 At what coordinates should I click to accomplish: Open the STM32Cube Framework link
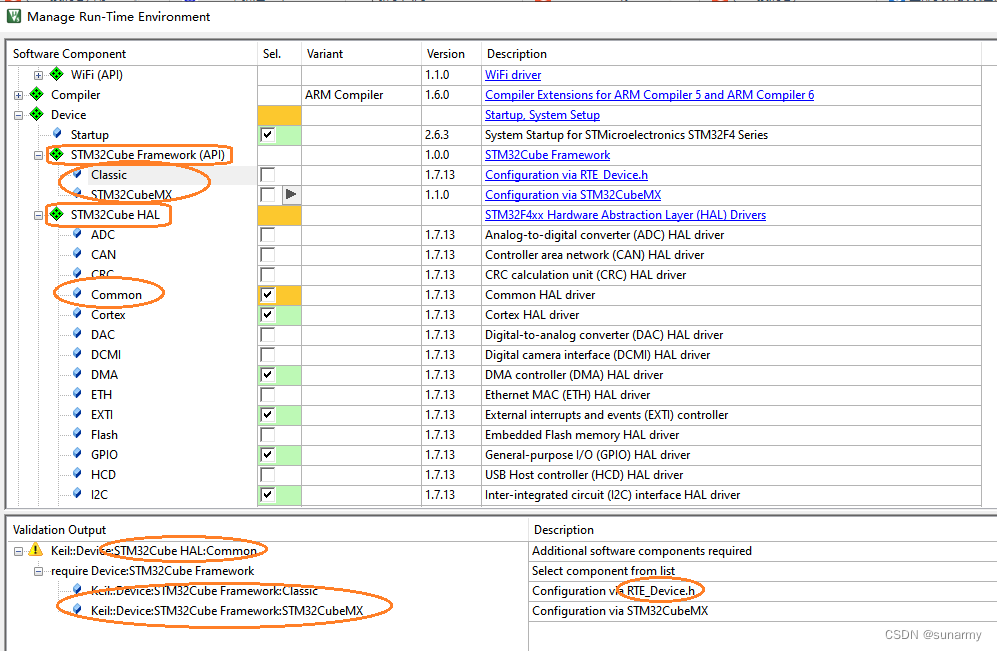click(x=547, y=155)
